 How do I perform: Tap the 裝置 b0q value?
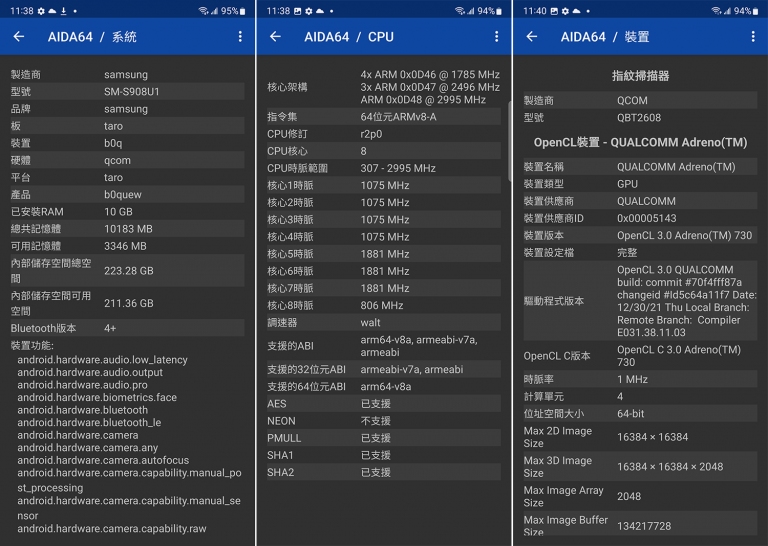pos(113,143)
